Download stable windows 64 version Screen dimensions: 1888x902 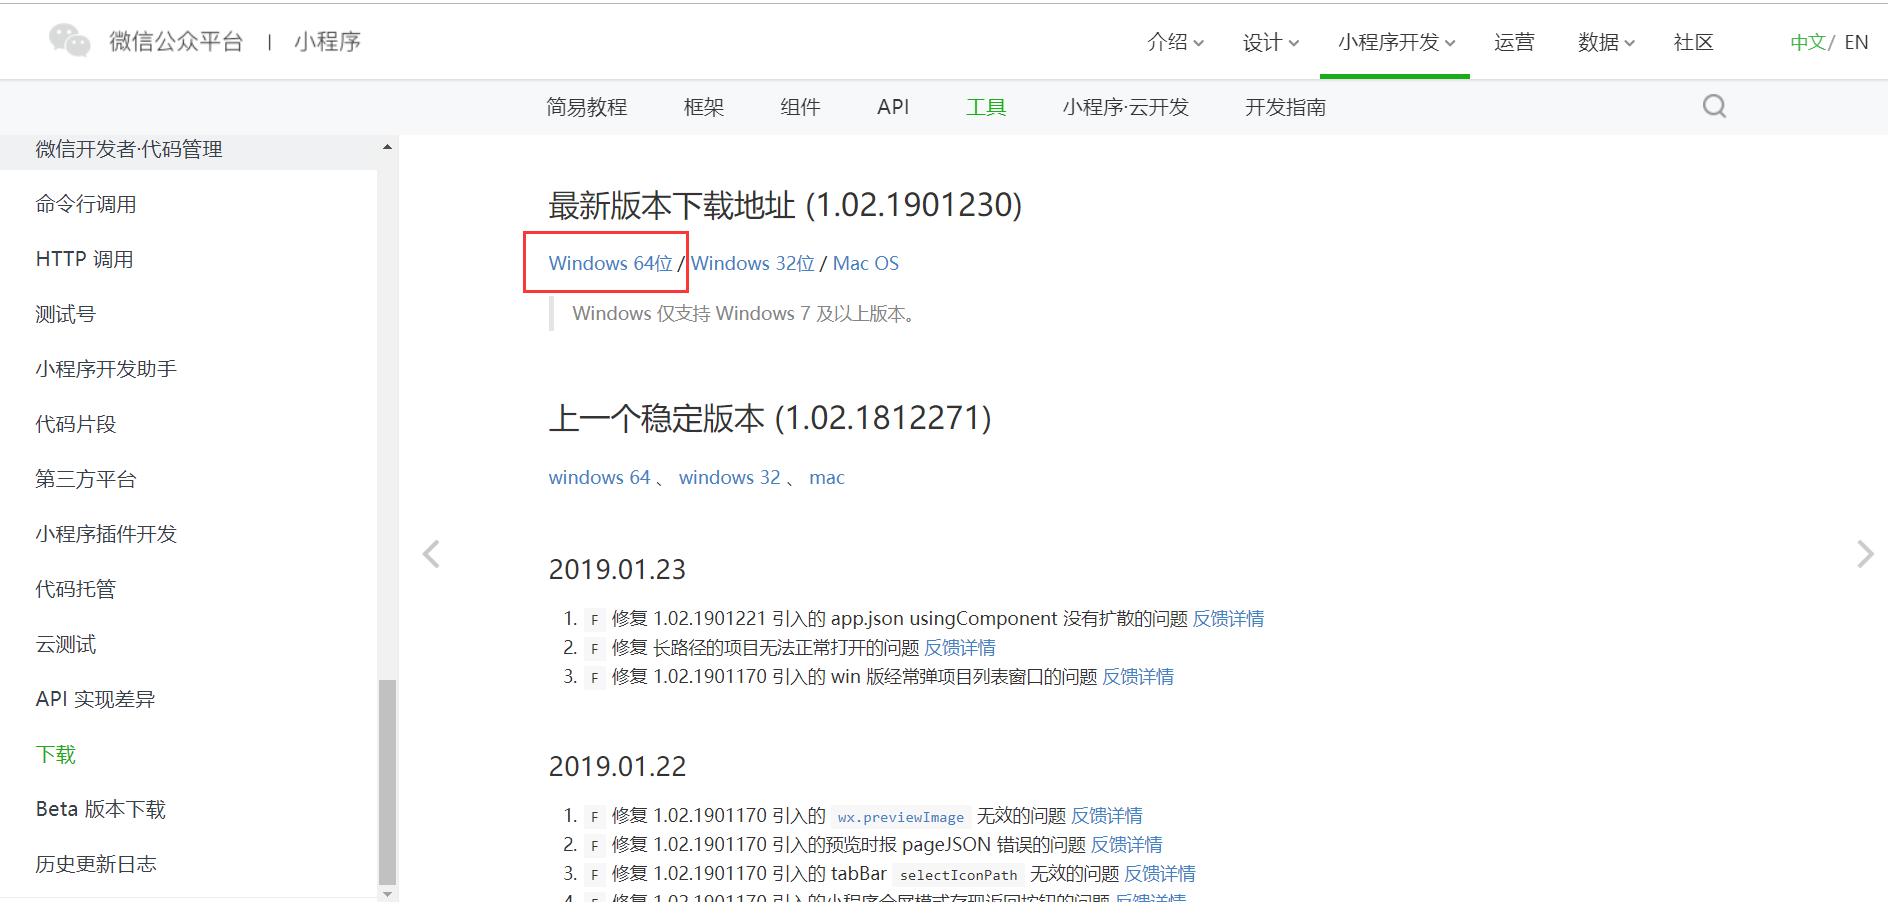[599, 477]
